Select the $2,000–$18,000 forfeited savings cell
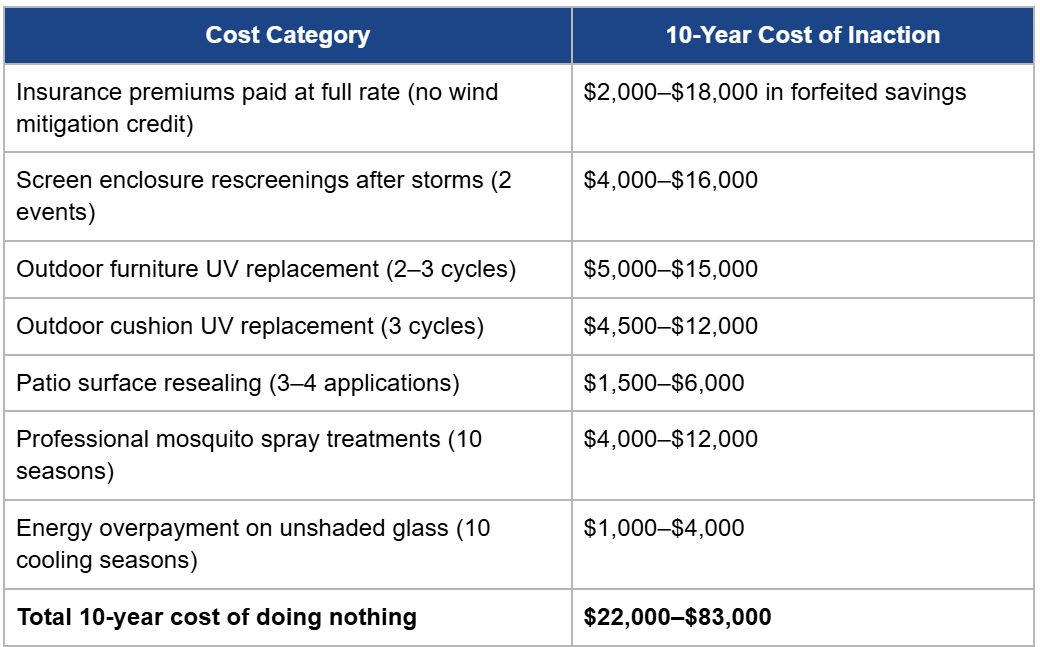 [803, 108]
